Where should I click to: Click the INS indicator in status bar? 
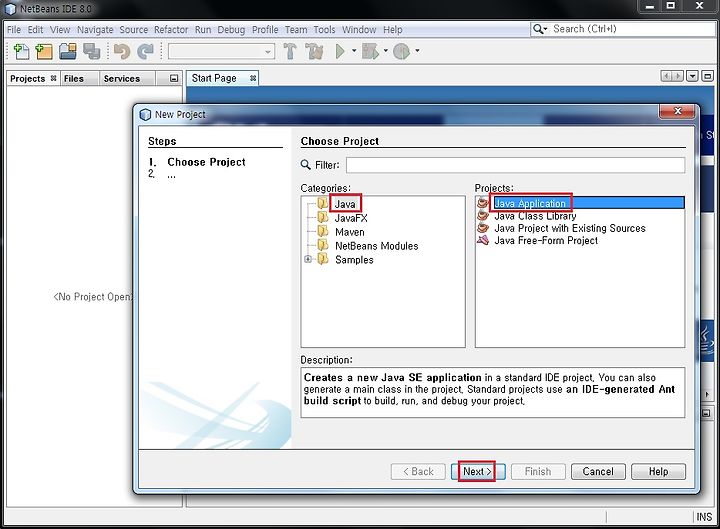click(x=704, y=517)
